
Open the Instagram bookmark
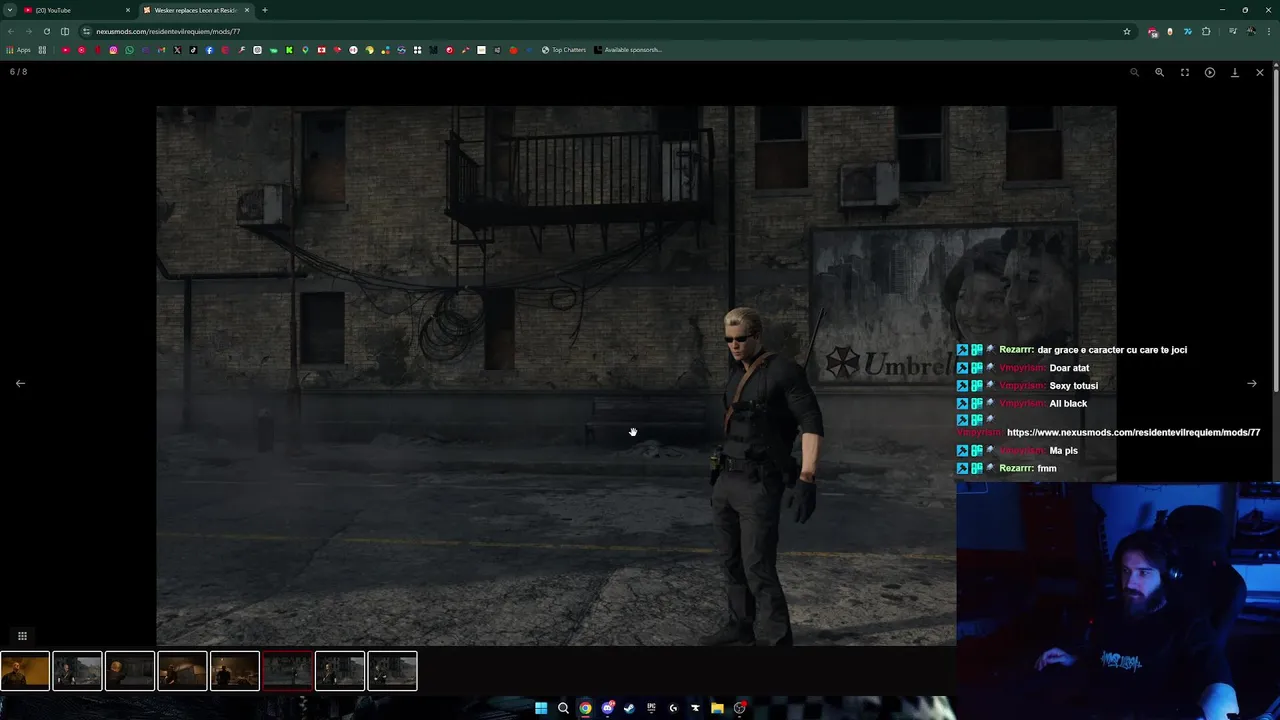[x=113, y=50]
